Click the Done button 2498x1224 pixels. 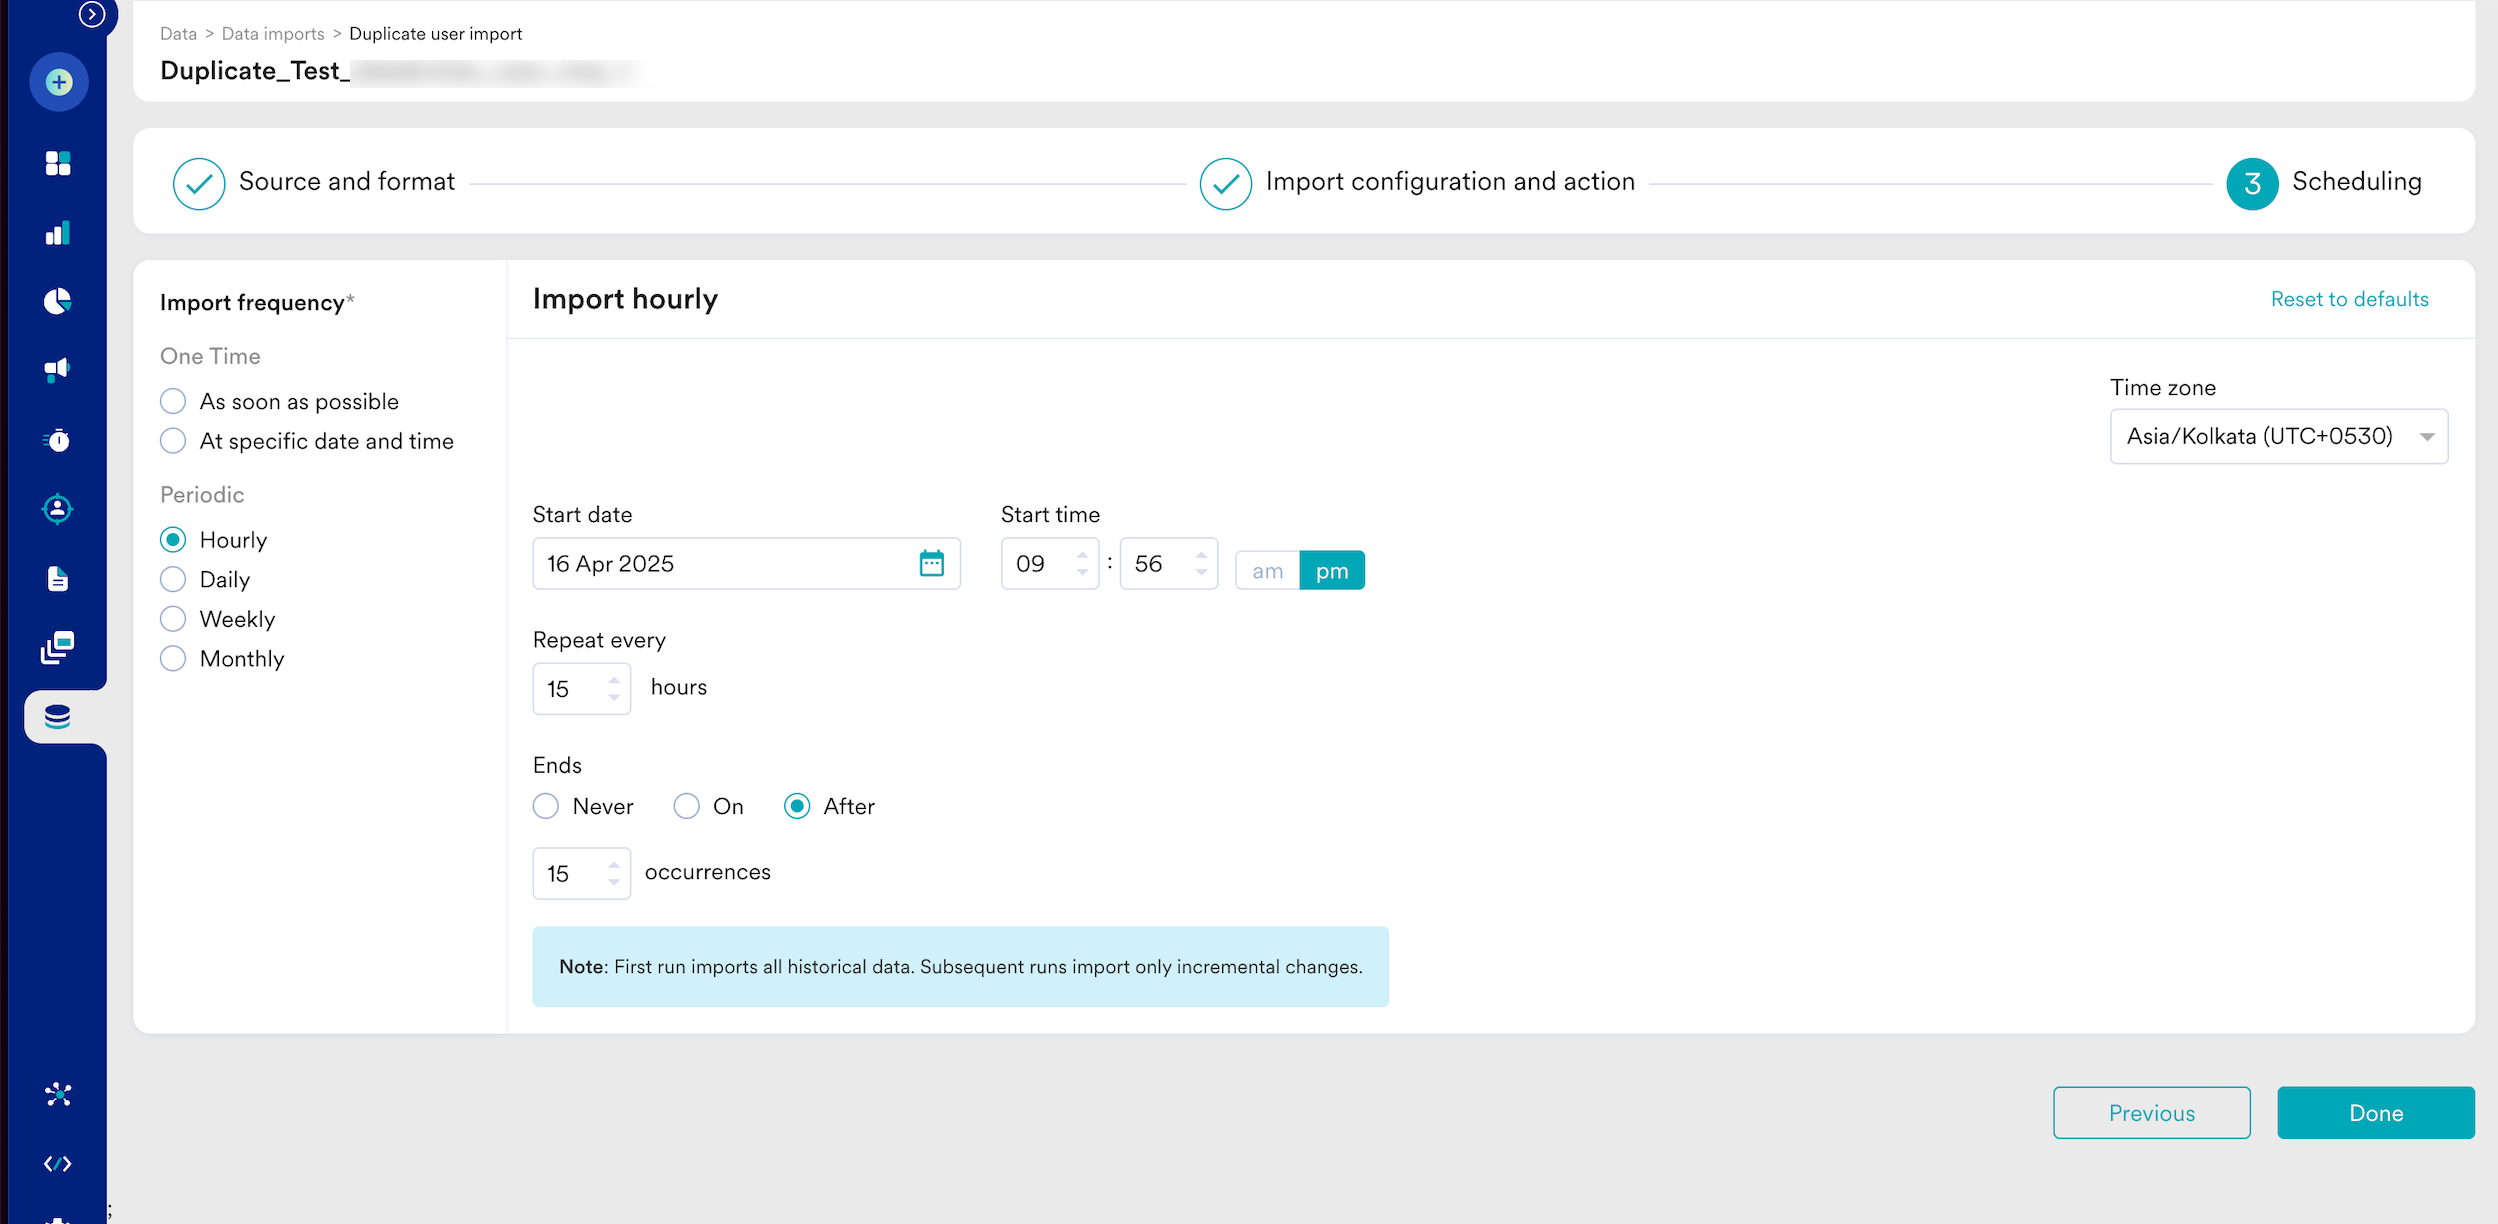pos(2375,1113)
